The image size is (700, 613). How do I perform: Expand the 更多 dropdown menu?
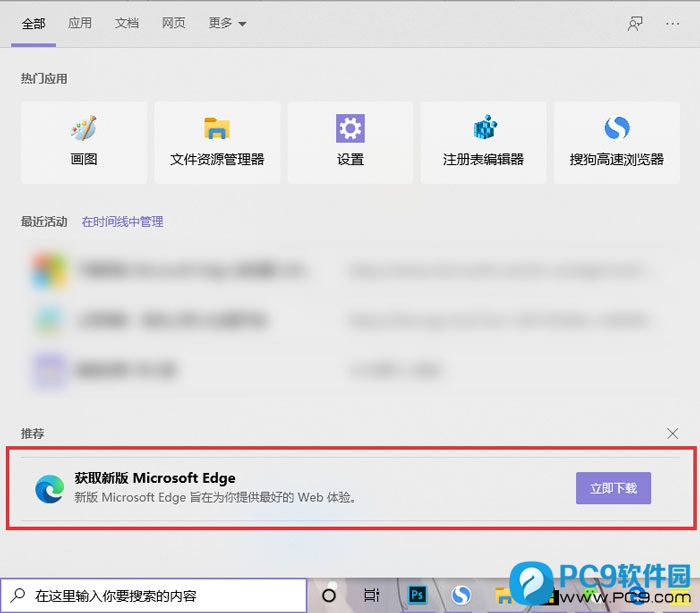pos(227,23)
